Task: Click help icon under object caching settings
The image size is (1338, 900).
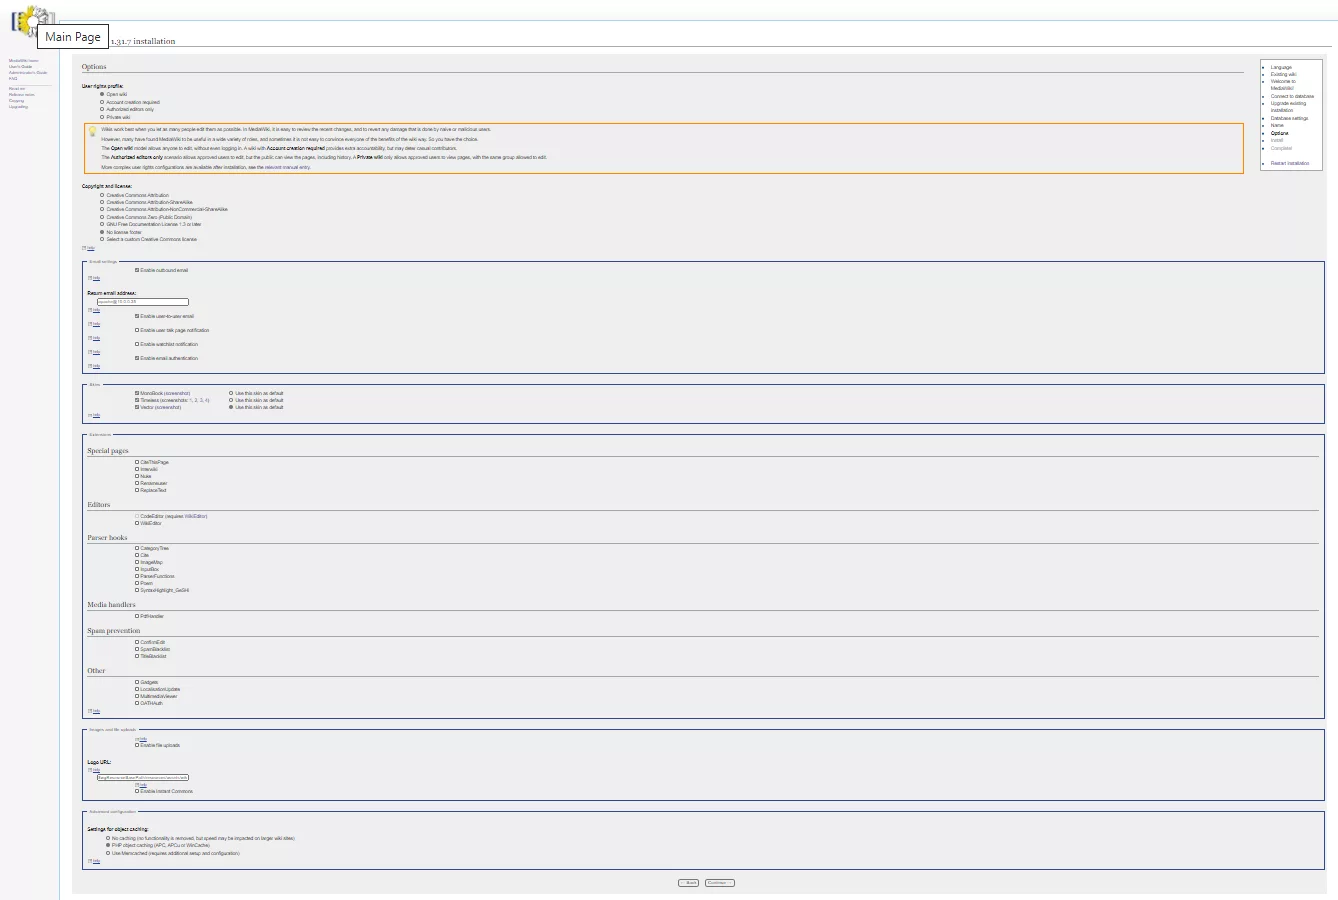Action: (94, 861)
